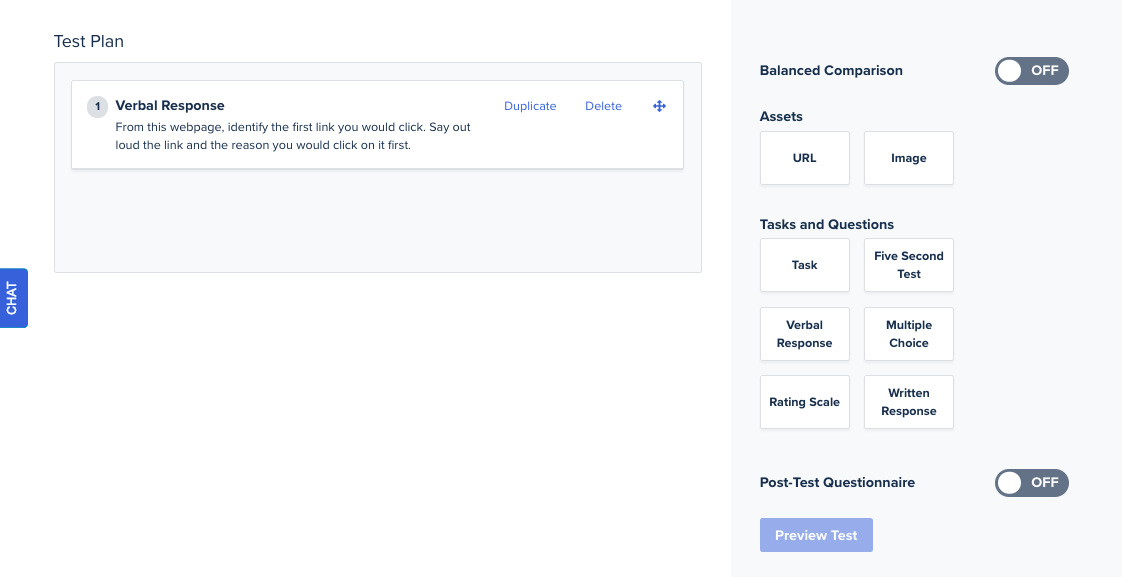
Task: Add a Multiple Choice question
Action: pos(908,334)
